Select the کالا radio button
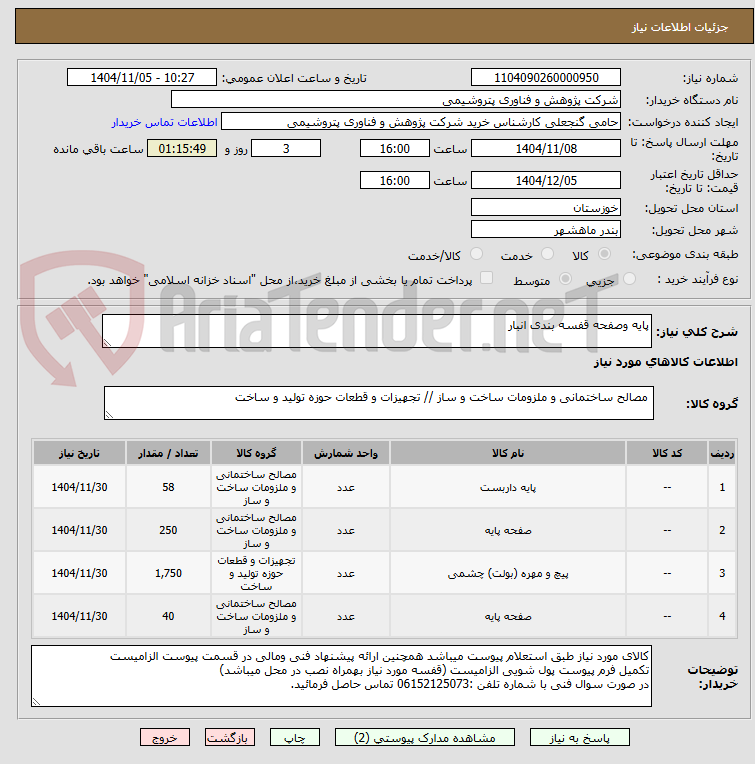The image size is (755, 764). point(604,254)
